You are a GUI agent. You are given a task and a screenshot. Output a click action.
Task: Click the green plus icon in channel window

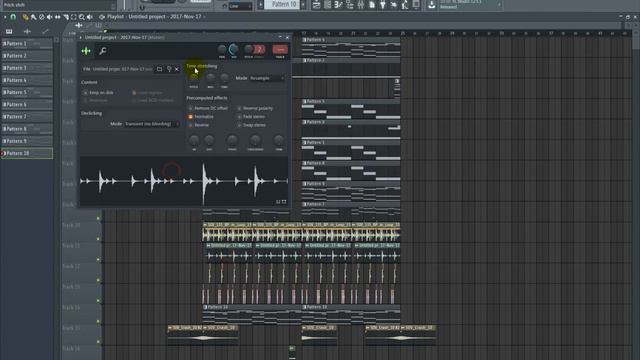[86, 51]
